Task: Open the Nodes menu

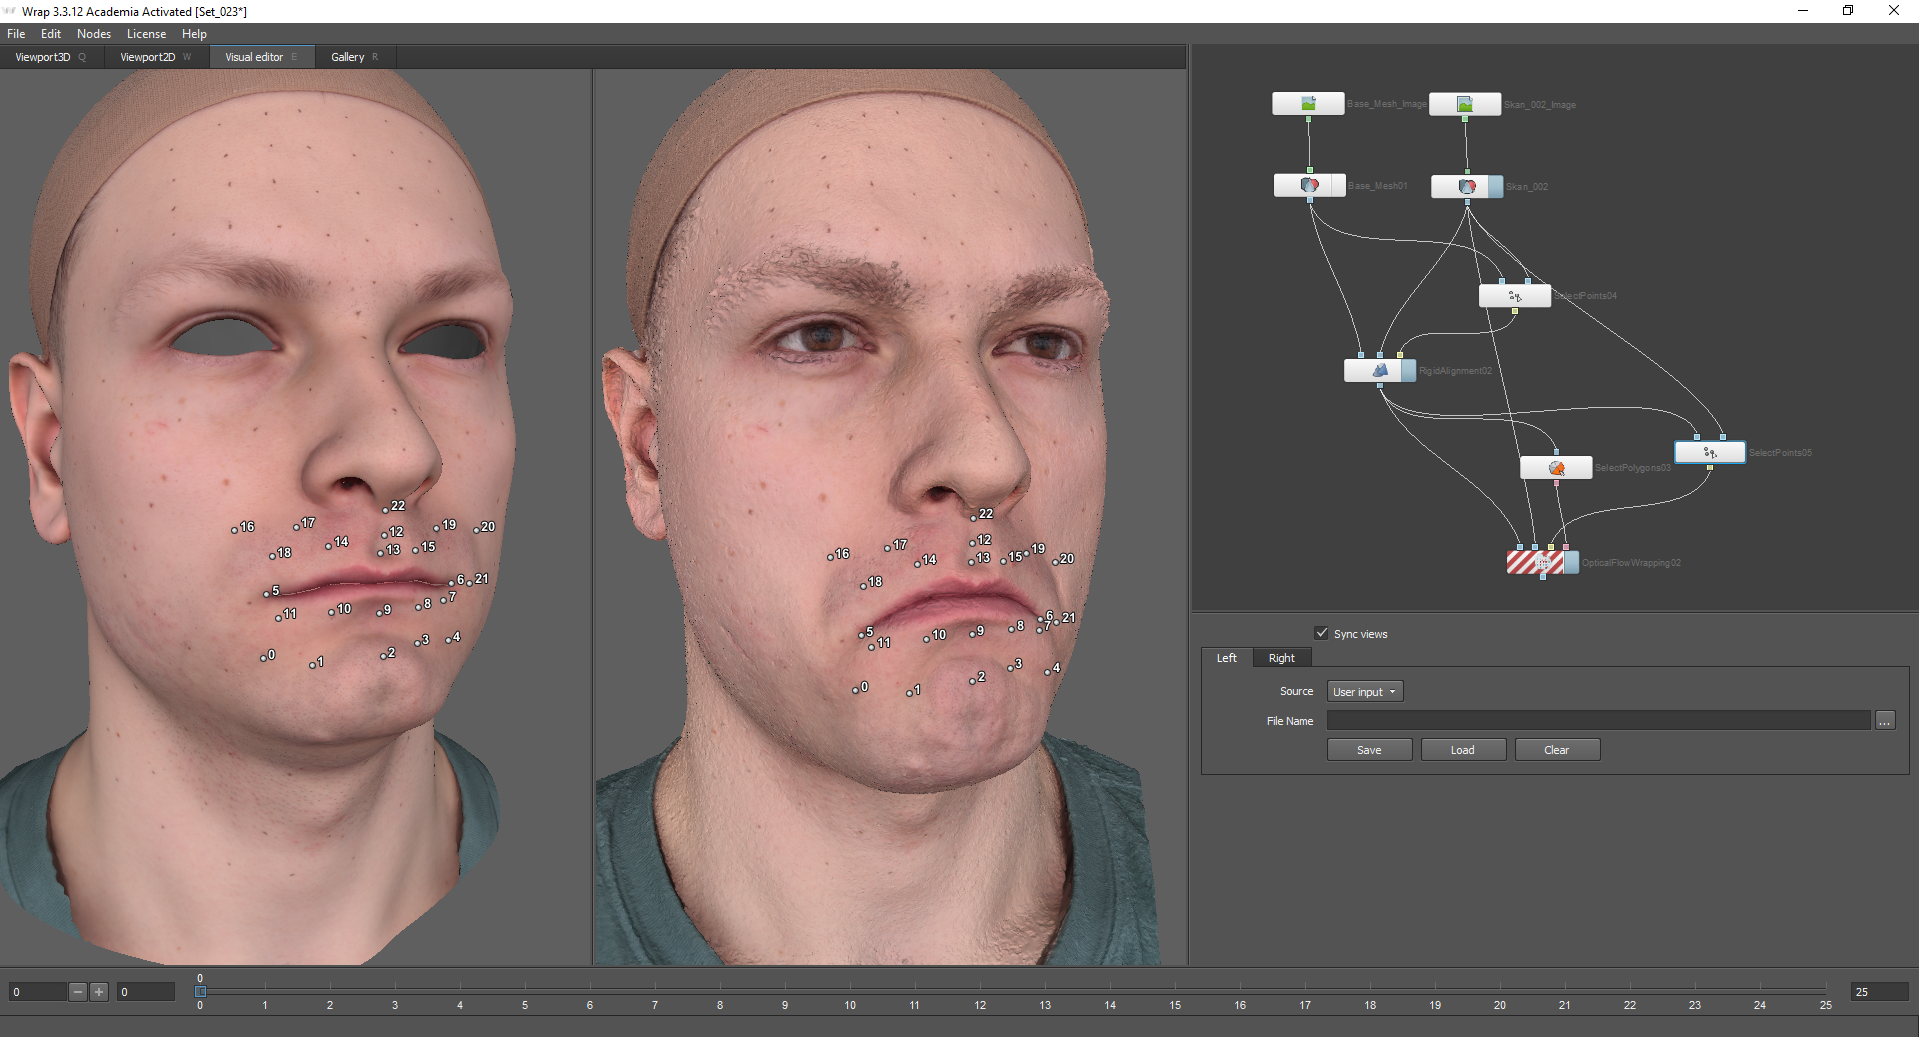Action: (93, 34)
